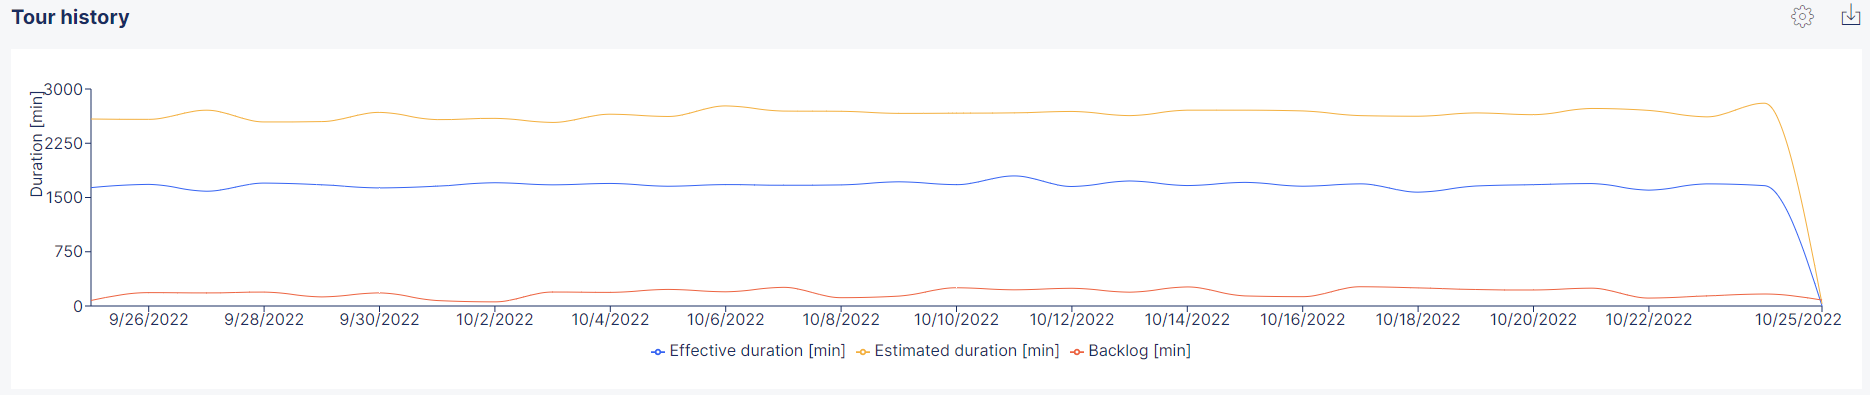Click the 10/4/2022 axis date label
Image resolution: width=1870 pixels, height=395 pixels.
click(x=610, y=320)
